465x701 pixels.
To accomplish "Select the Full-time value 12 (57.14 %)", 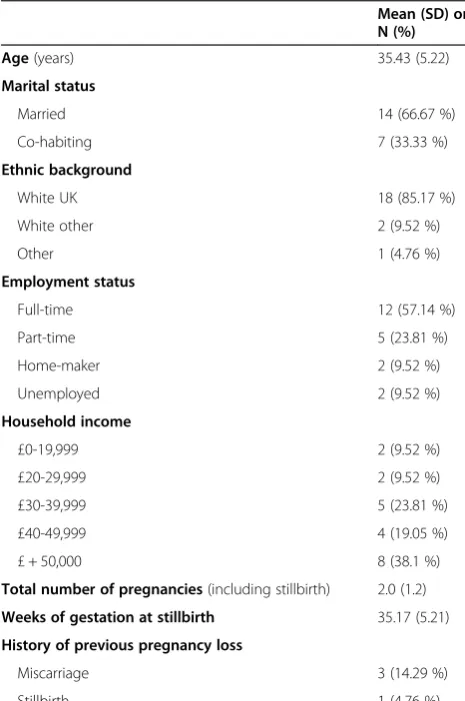I will click(416, 310).
